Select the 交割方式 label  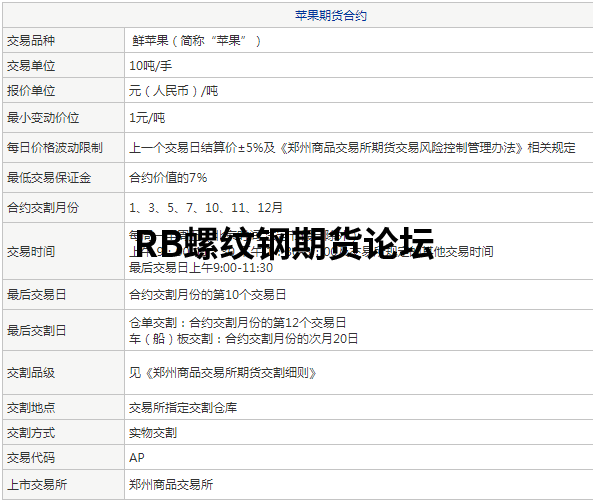(x=31, y=433)
